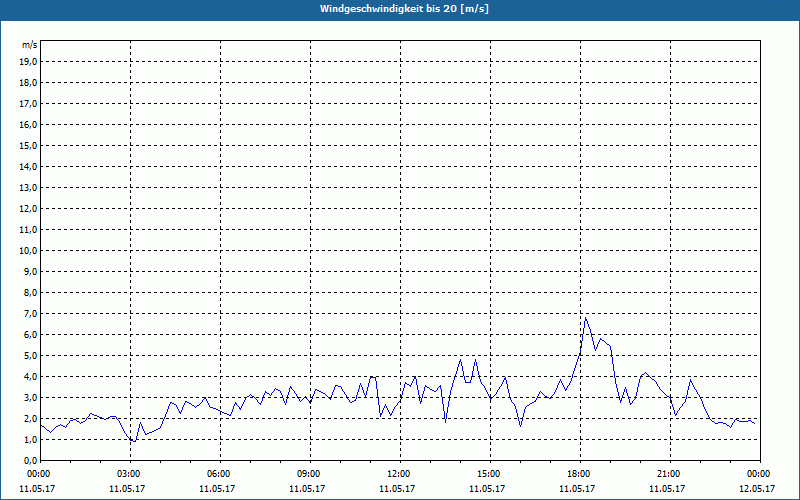Click the 21:00 time label

(670, 474)
